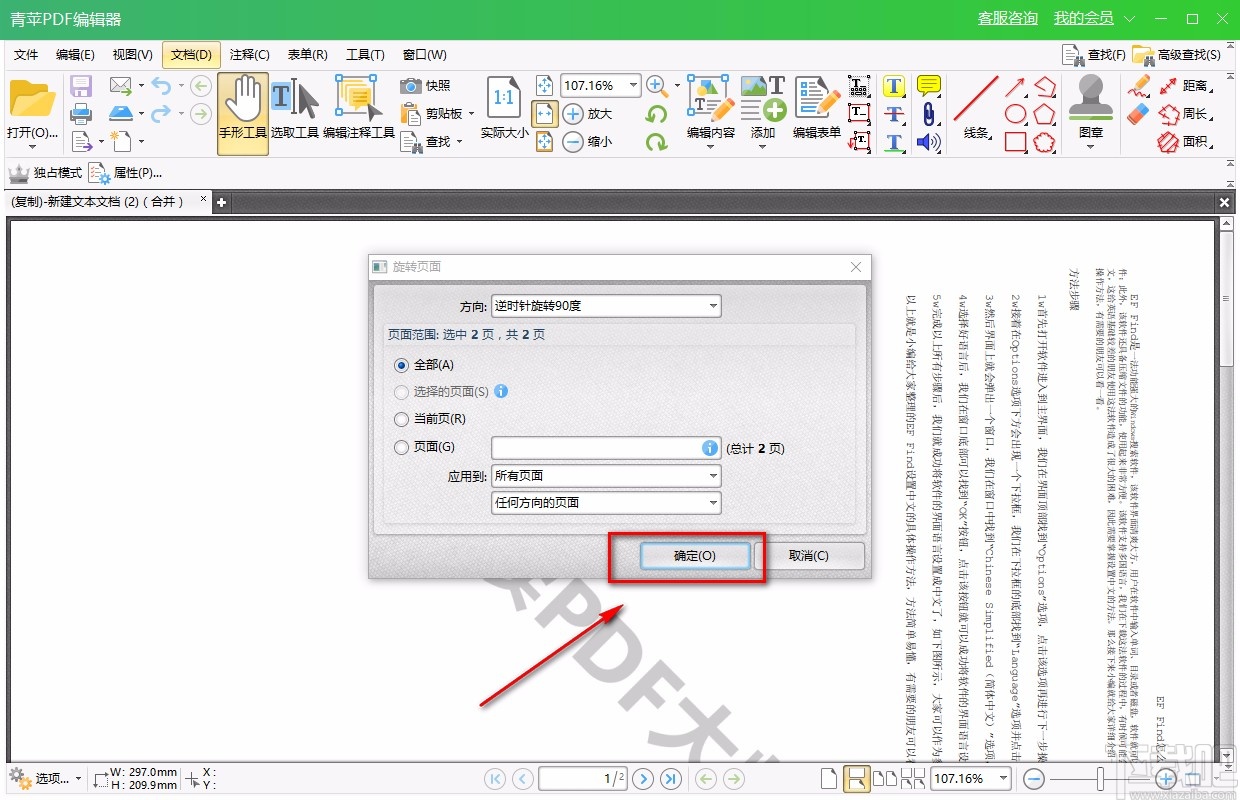Image resolution: width=1240 pixels, height=800 pixels.
Task: Select single page continuous layout icon
Action: tap(856, 778)
